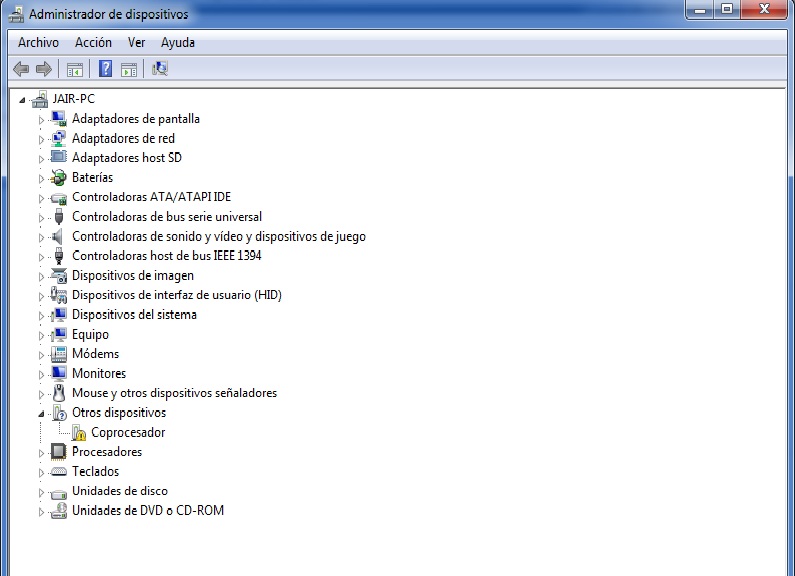Click the show/hide action pane toolbar icon
Image resolution: width=795 pixels, height=576 pixels.
coord(129,69)
